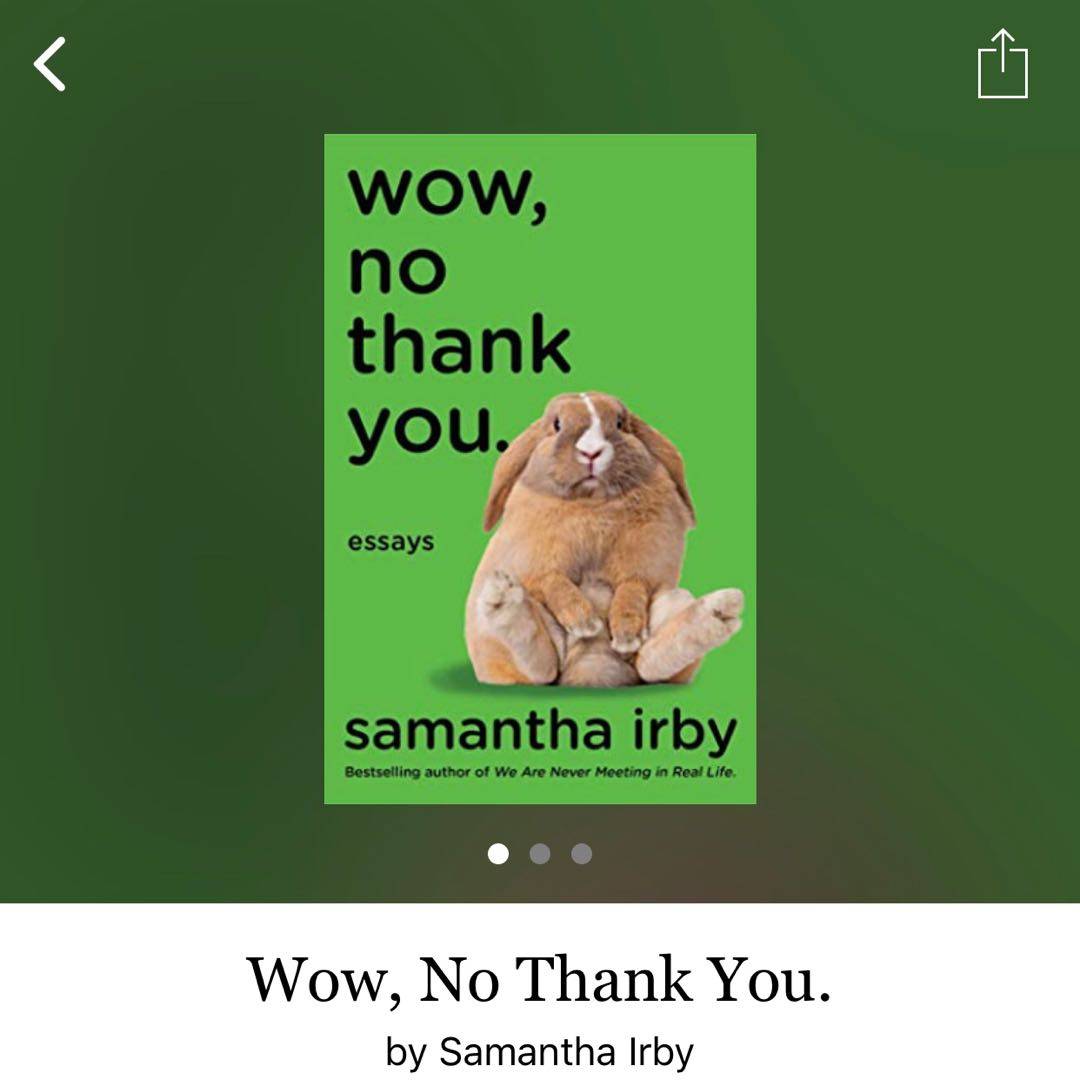This screenshot has width=1080, height=1080.
Task: Tap the back chevron arrow
Action: 50,64
